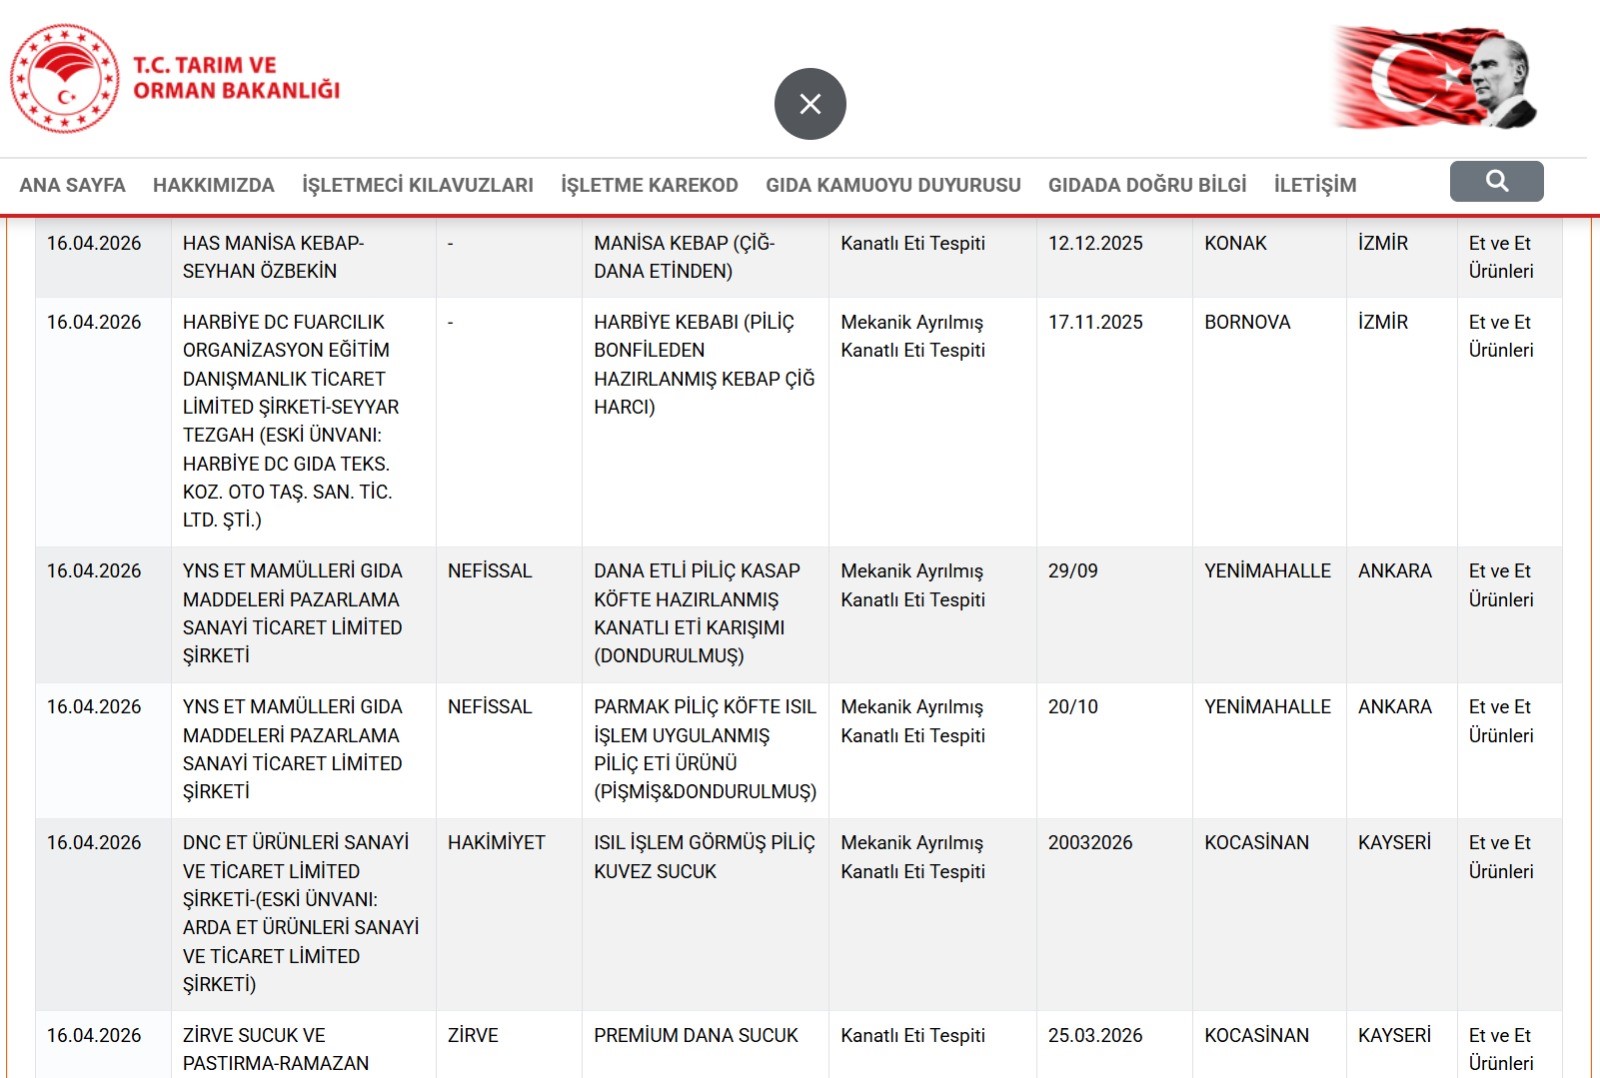Close overlay with the round X button
The width and height of the screenshot is (1600, 1078).
[810, 104]
